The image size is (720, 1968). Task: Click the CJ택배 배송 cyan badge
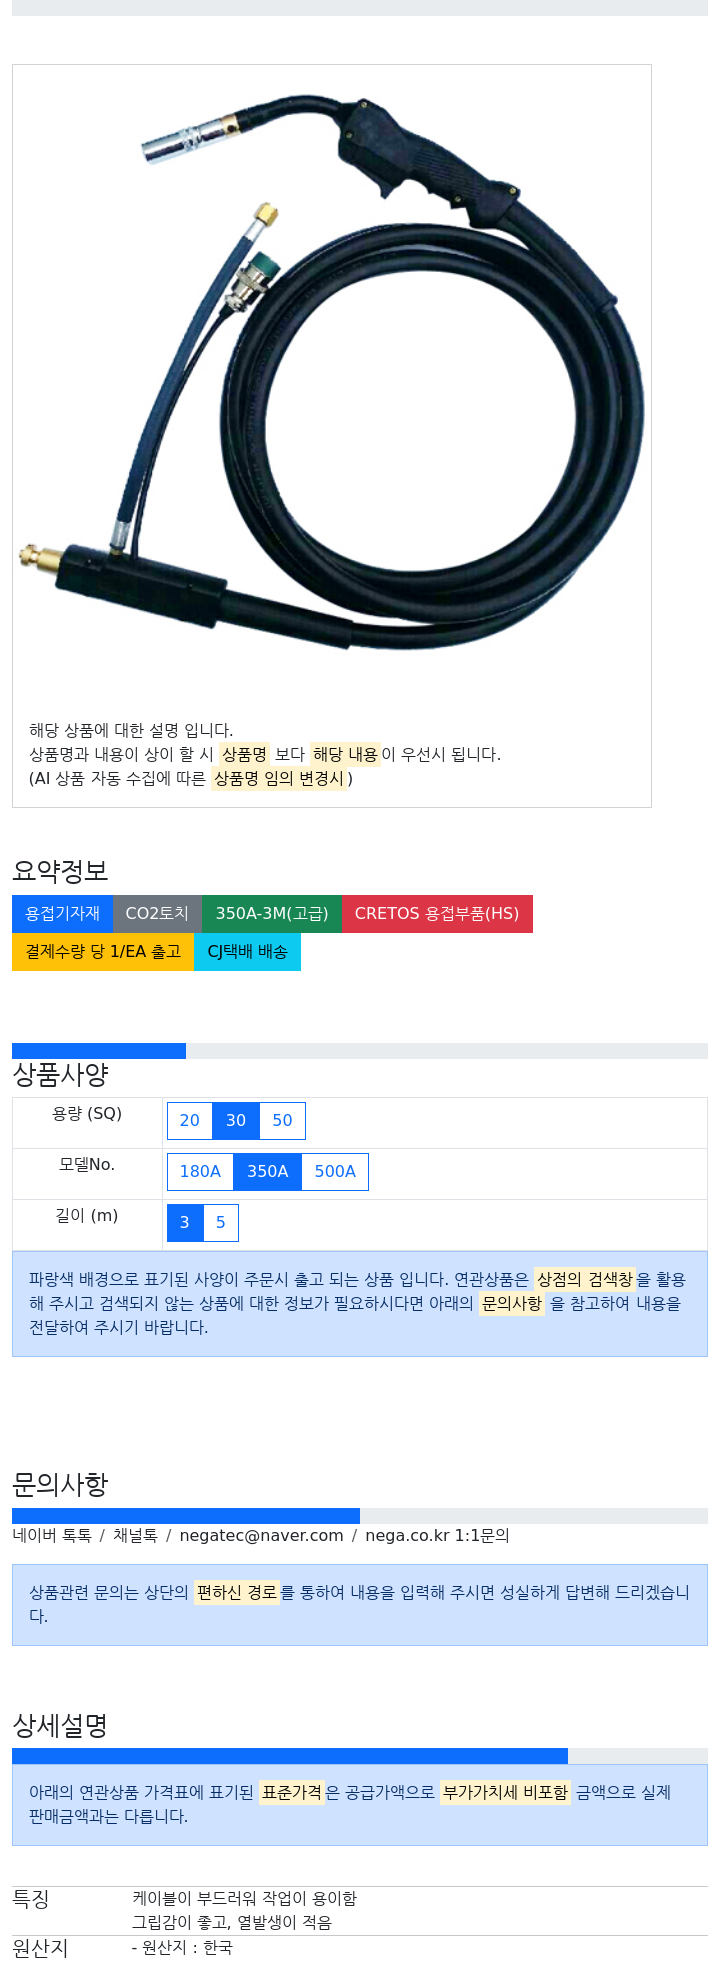click(x=247, y=952)
